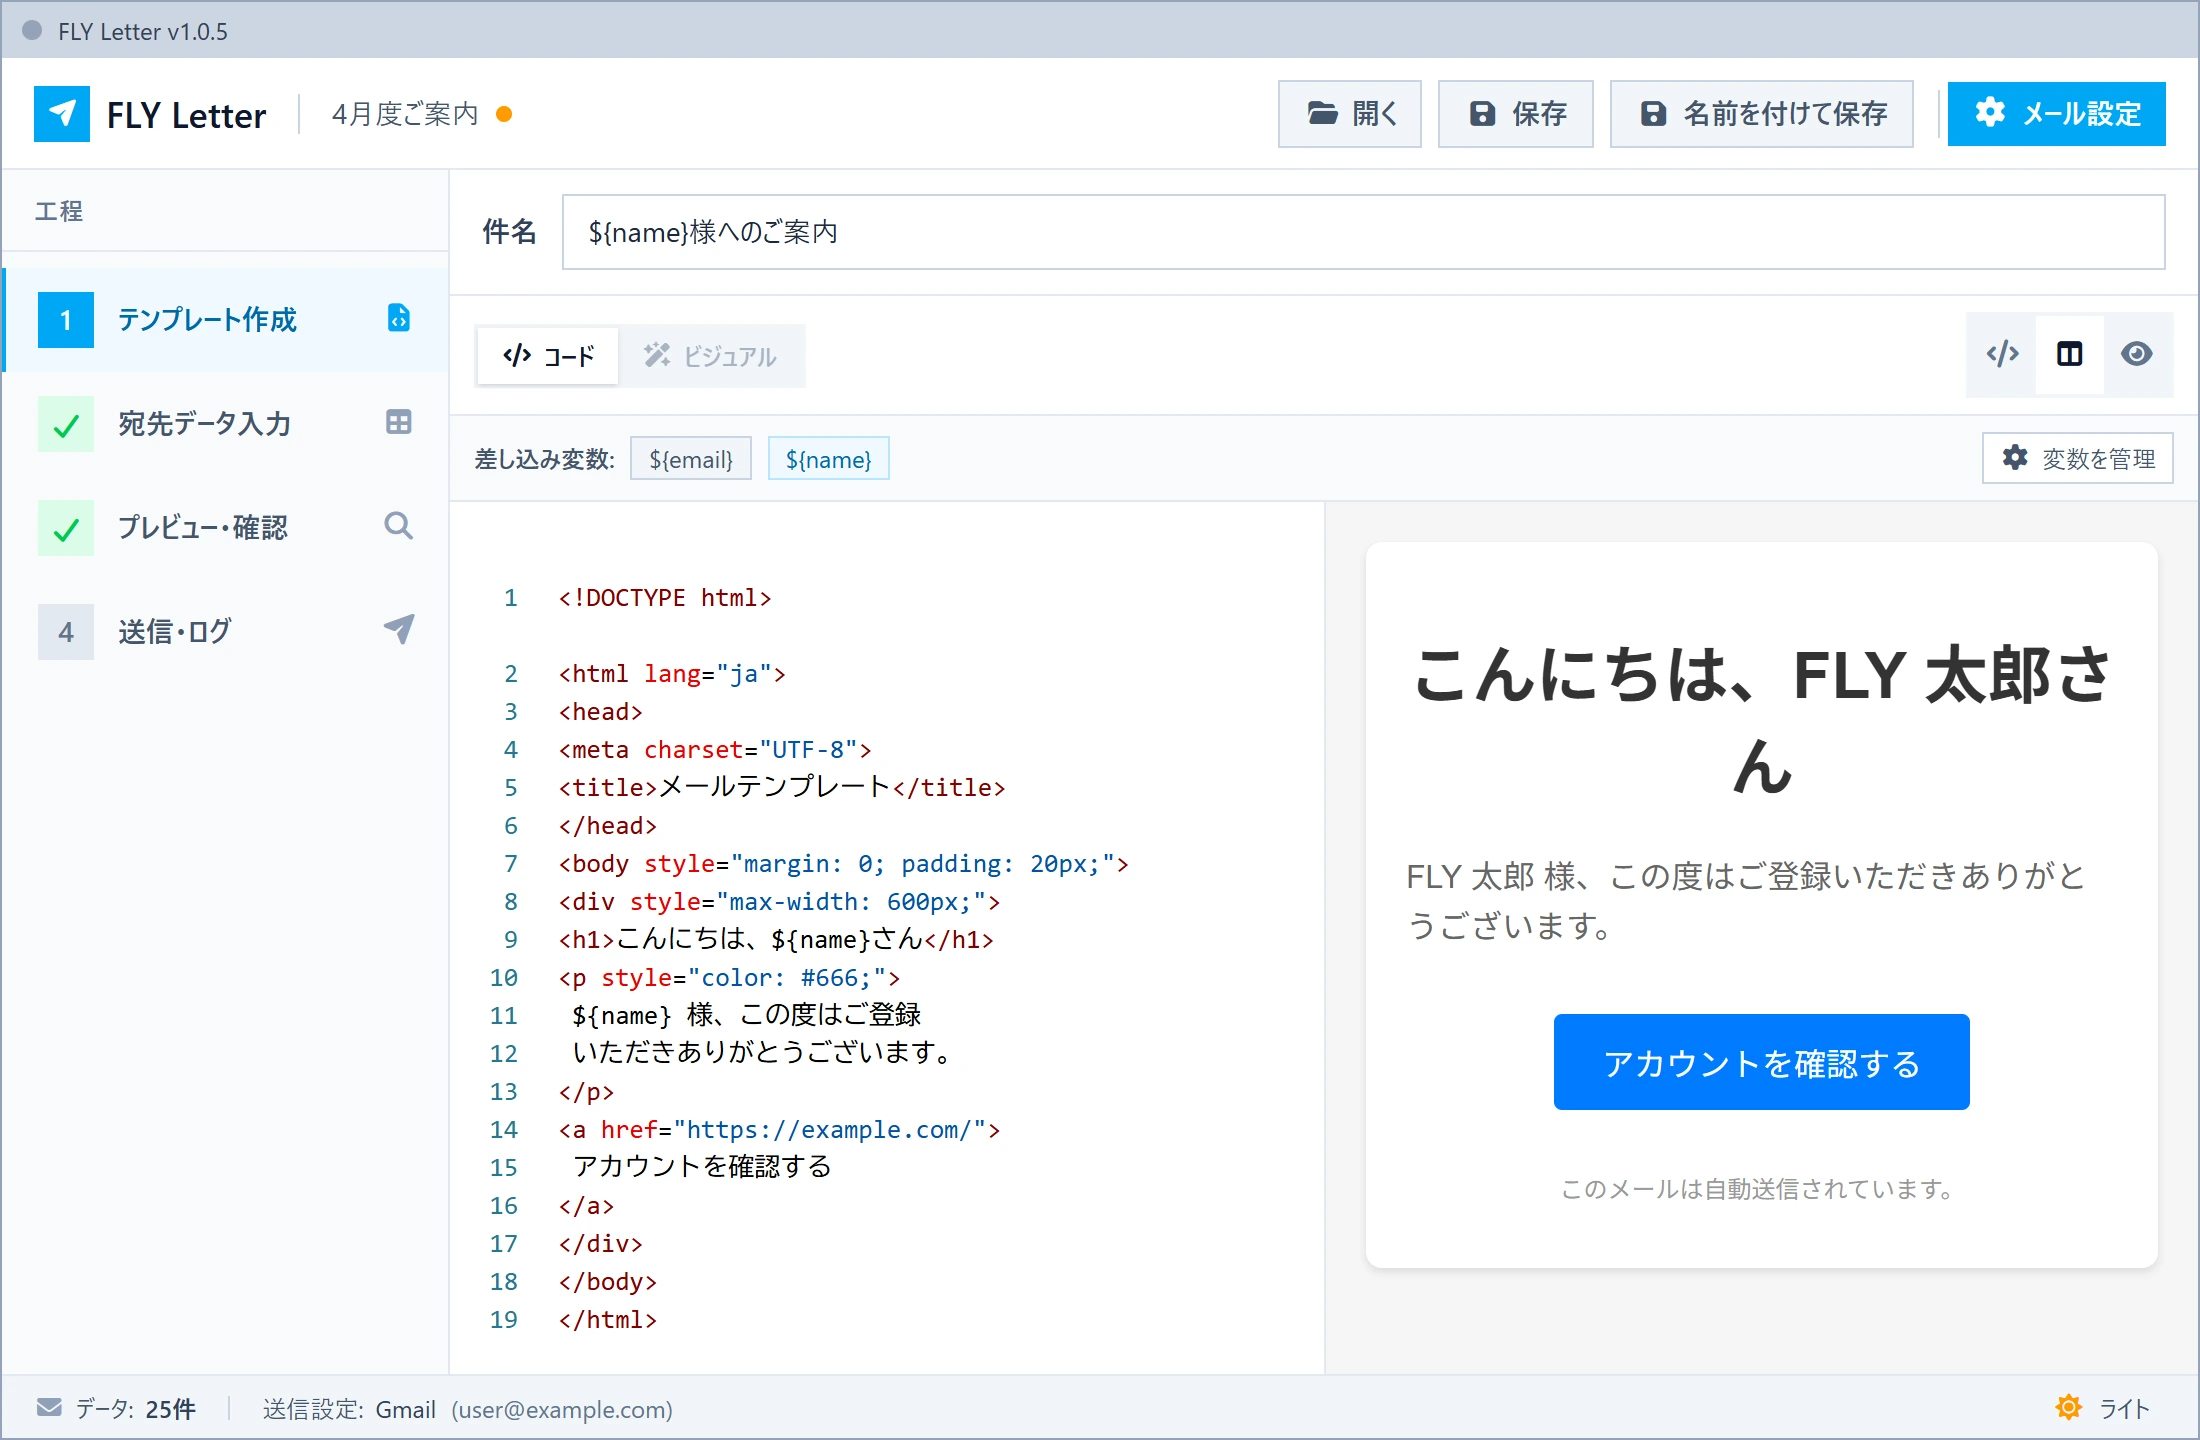2200x1440 pixels.
Task: Click the paper plane icon beside 送信・ログ
Action: tap(399, 629)
